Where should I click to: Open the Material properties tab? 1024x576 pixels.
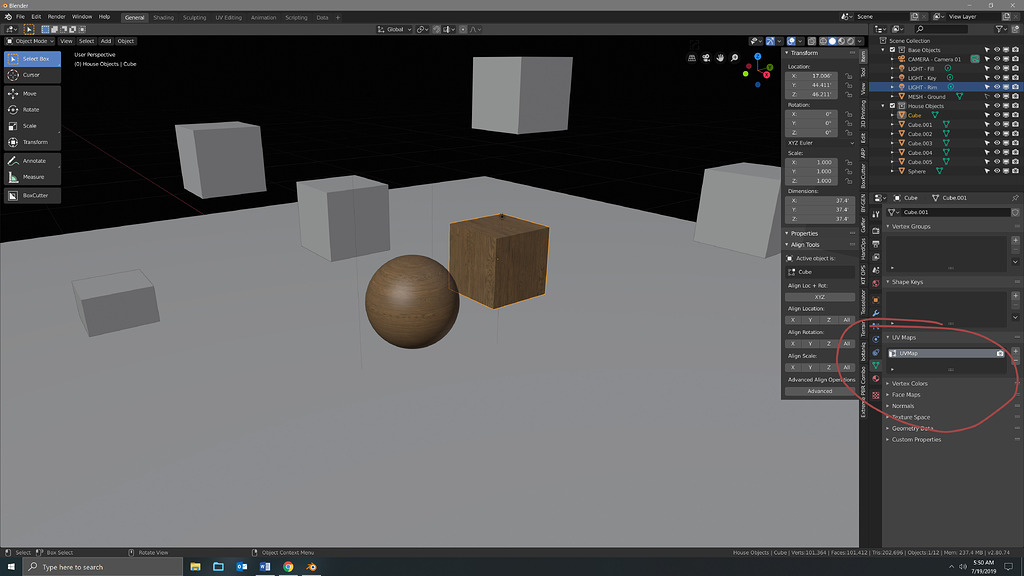click(876, 379)
